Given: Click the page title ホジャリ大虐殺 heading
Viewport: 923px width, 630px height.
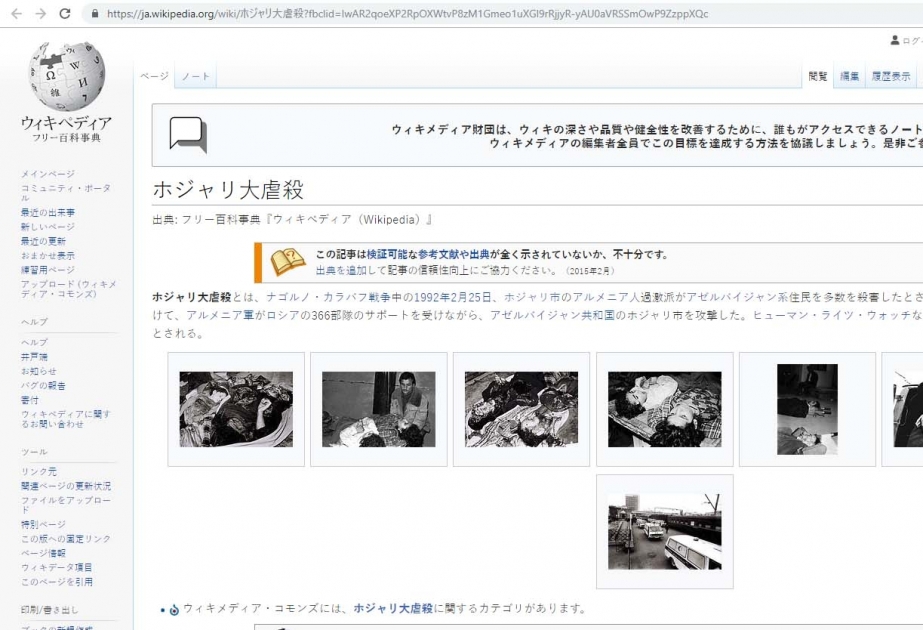Looking at the screenshot, I should pos(228,190).
